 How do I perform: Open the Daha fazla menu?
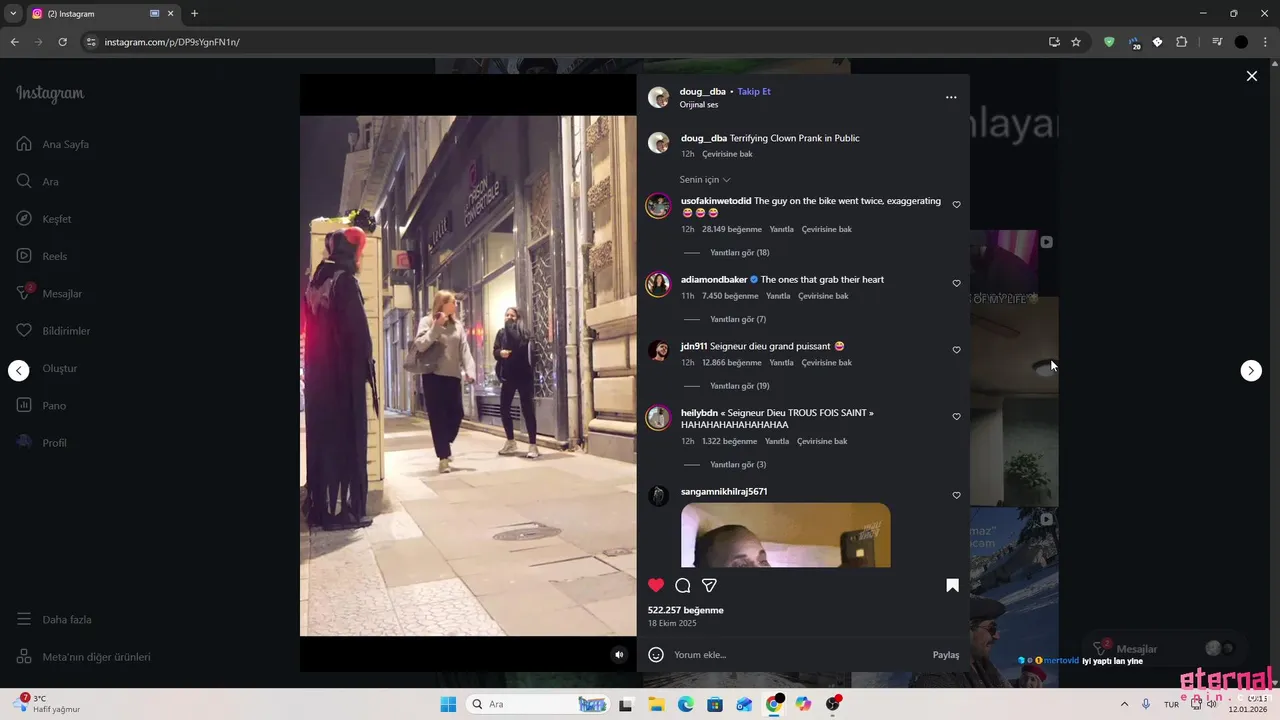54,619
